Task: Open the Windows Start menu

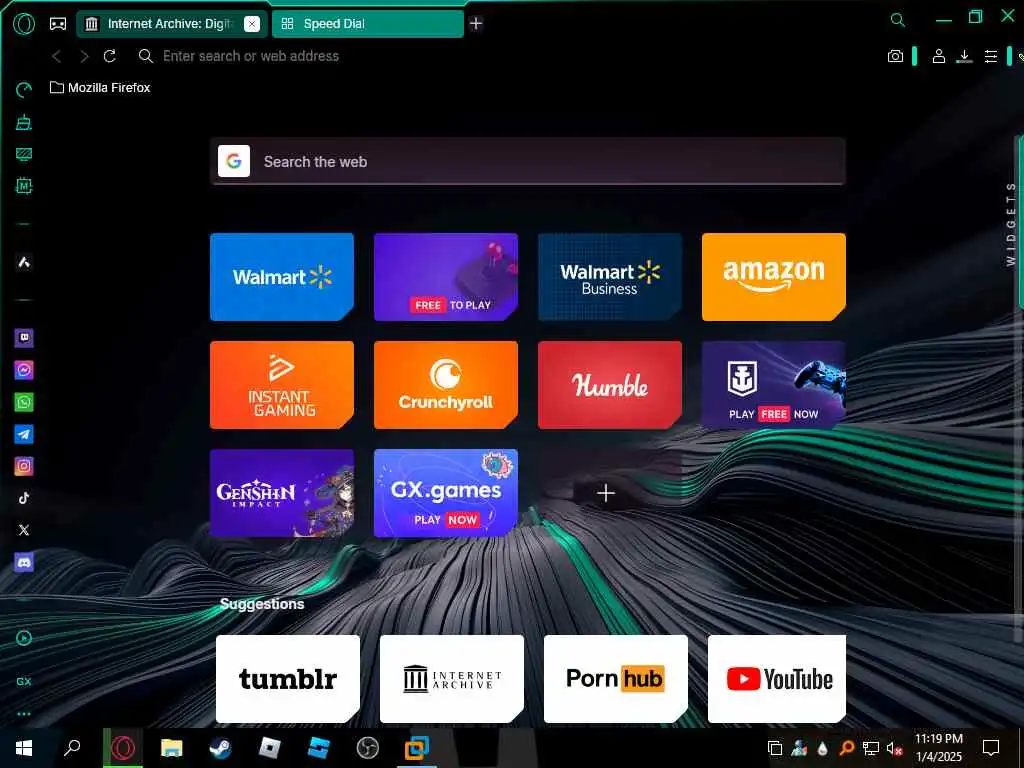Action: [x=24, y=748]
